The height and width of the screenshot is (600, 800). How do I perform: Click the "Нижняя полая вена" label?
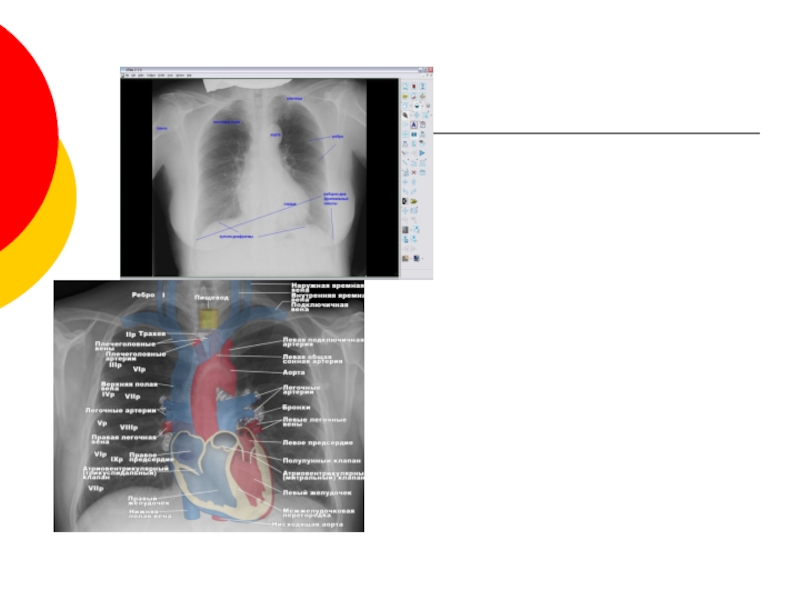coord(150,514)
